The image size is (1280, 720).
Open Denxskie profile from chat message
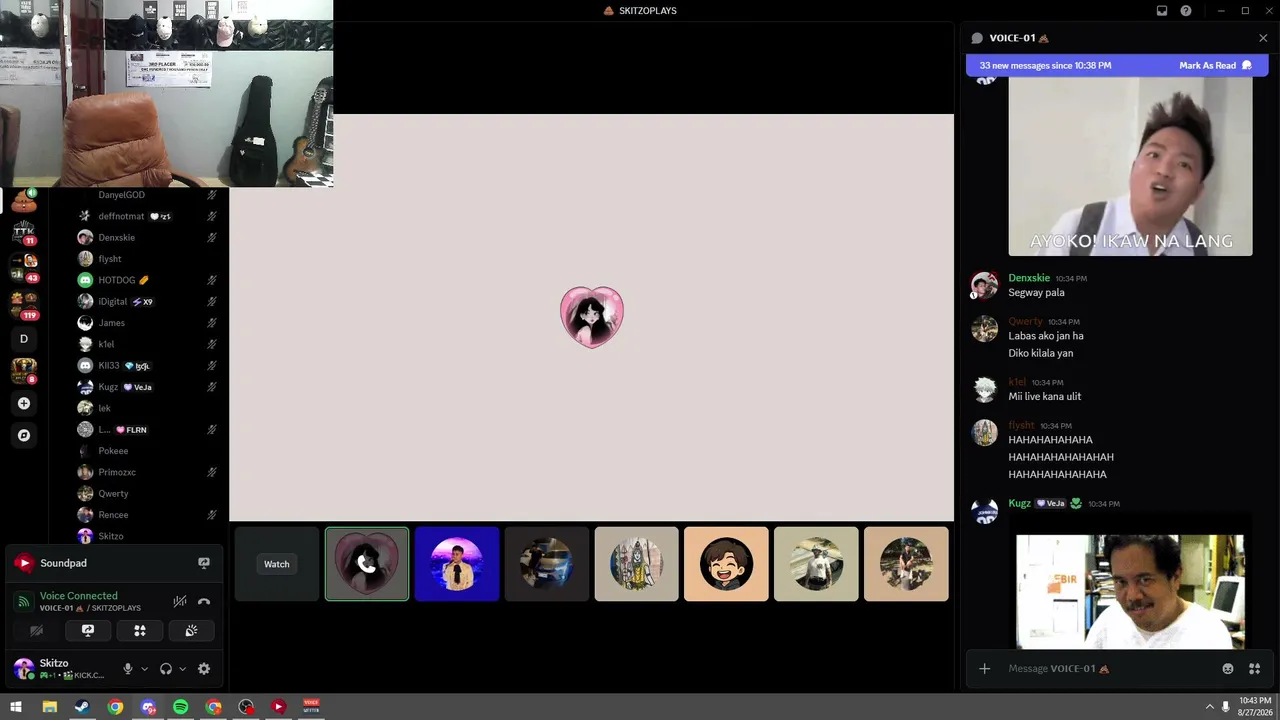pyautogui.click(x=985, y=285)
